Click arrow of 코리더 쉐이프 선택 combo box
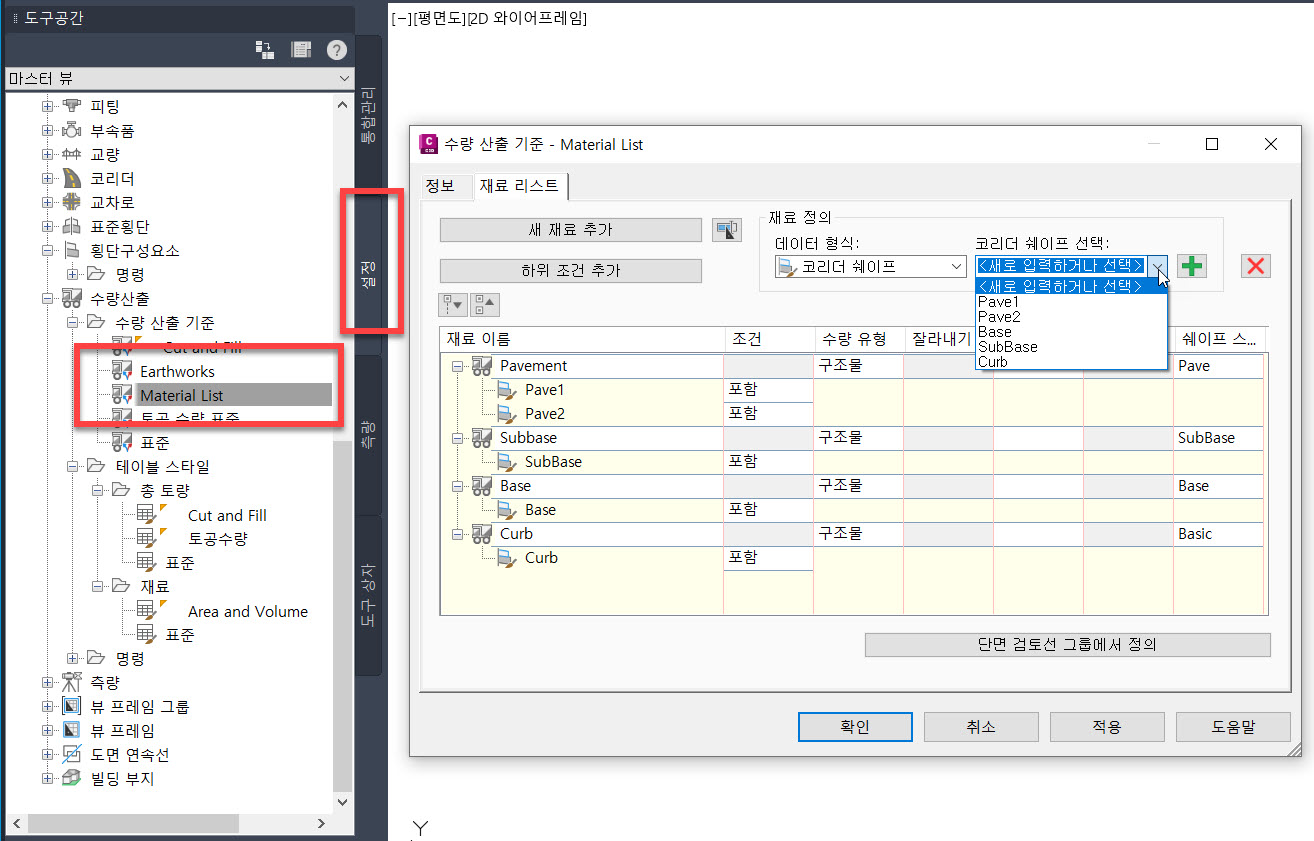The width and height of the screenshot is (1314, 841). [x=1158, y=266]
